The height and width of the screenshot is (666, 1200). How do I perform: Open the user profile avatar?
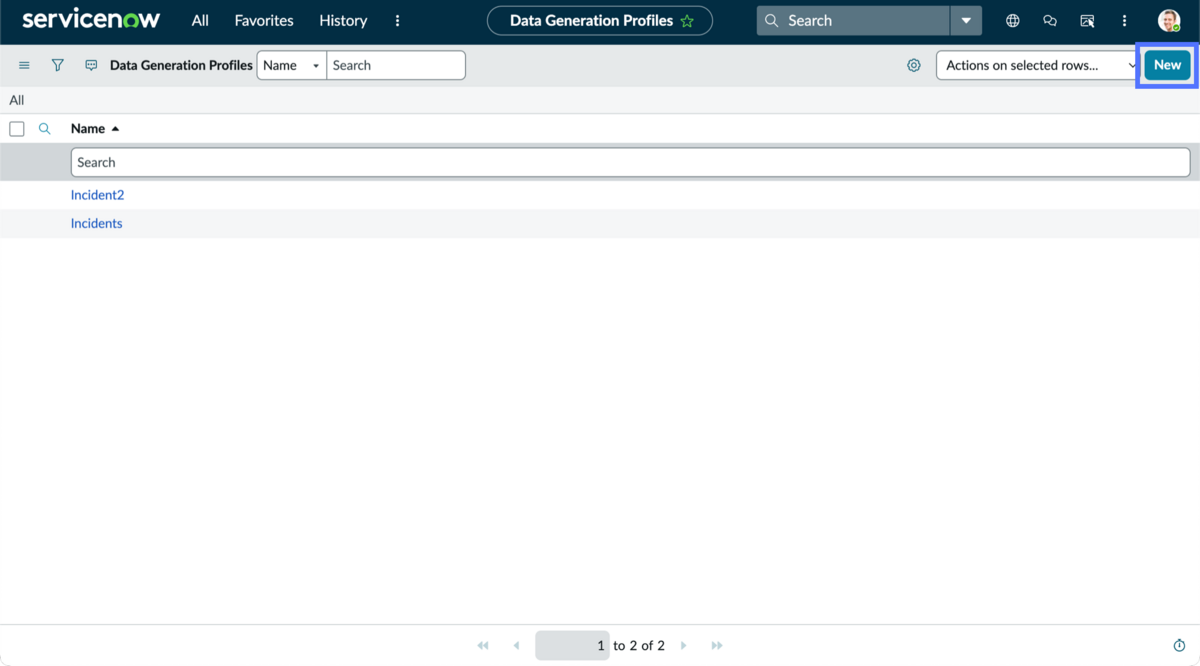tap(1169, 21)
